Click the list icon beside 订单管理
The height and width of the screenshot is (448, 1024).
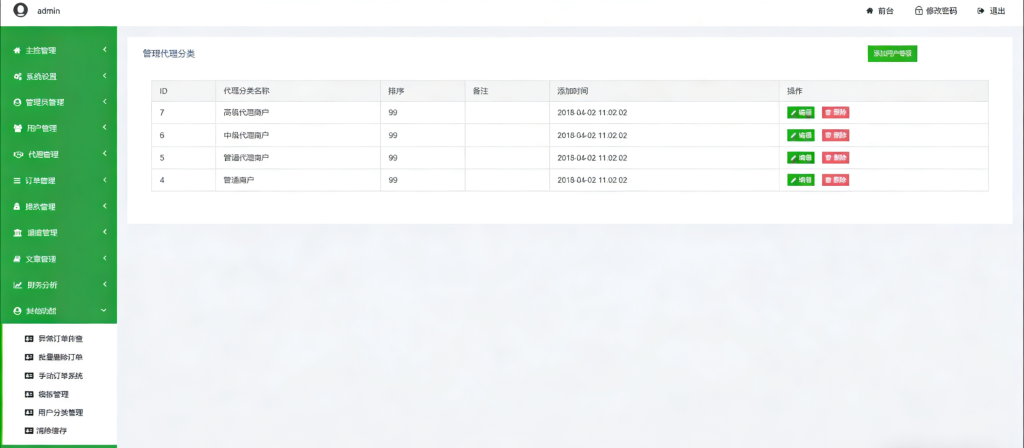[x=18, y=181]
